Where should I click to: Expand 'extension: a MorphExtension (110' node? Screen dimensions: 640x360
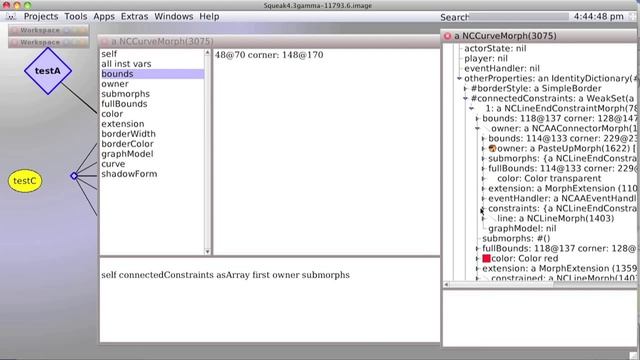click(483, 189)
